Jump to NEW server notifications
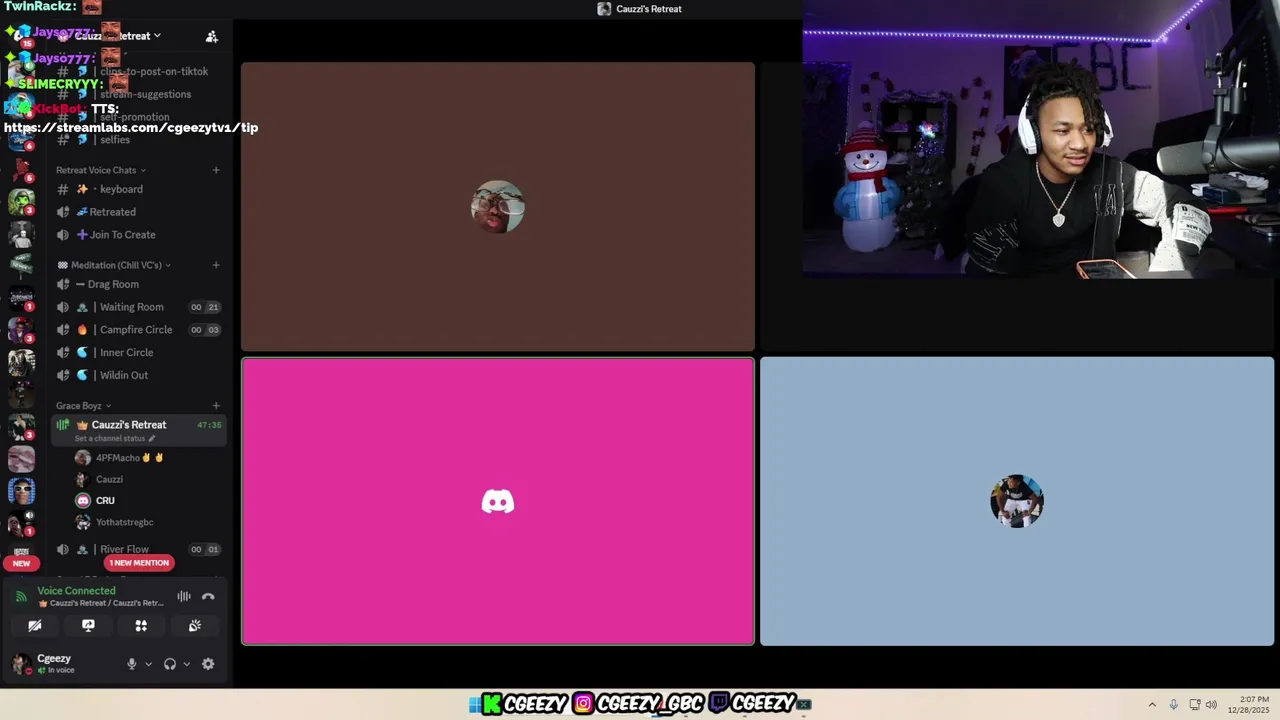Viewport: 1280px width, 720px height. pos(21,563)
